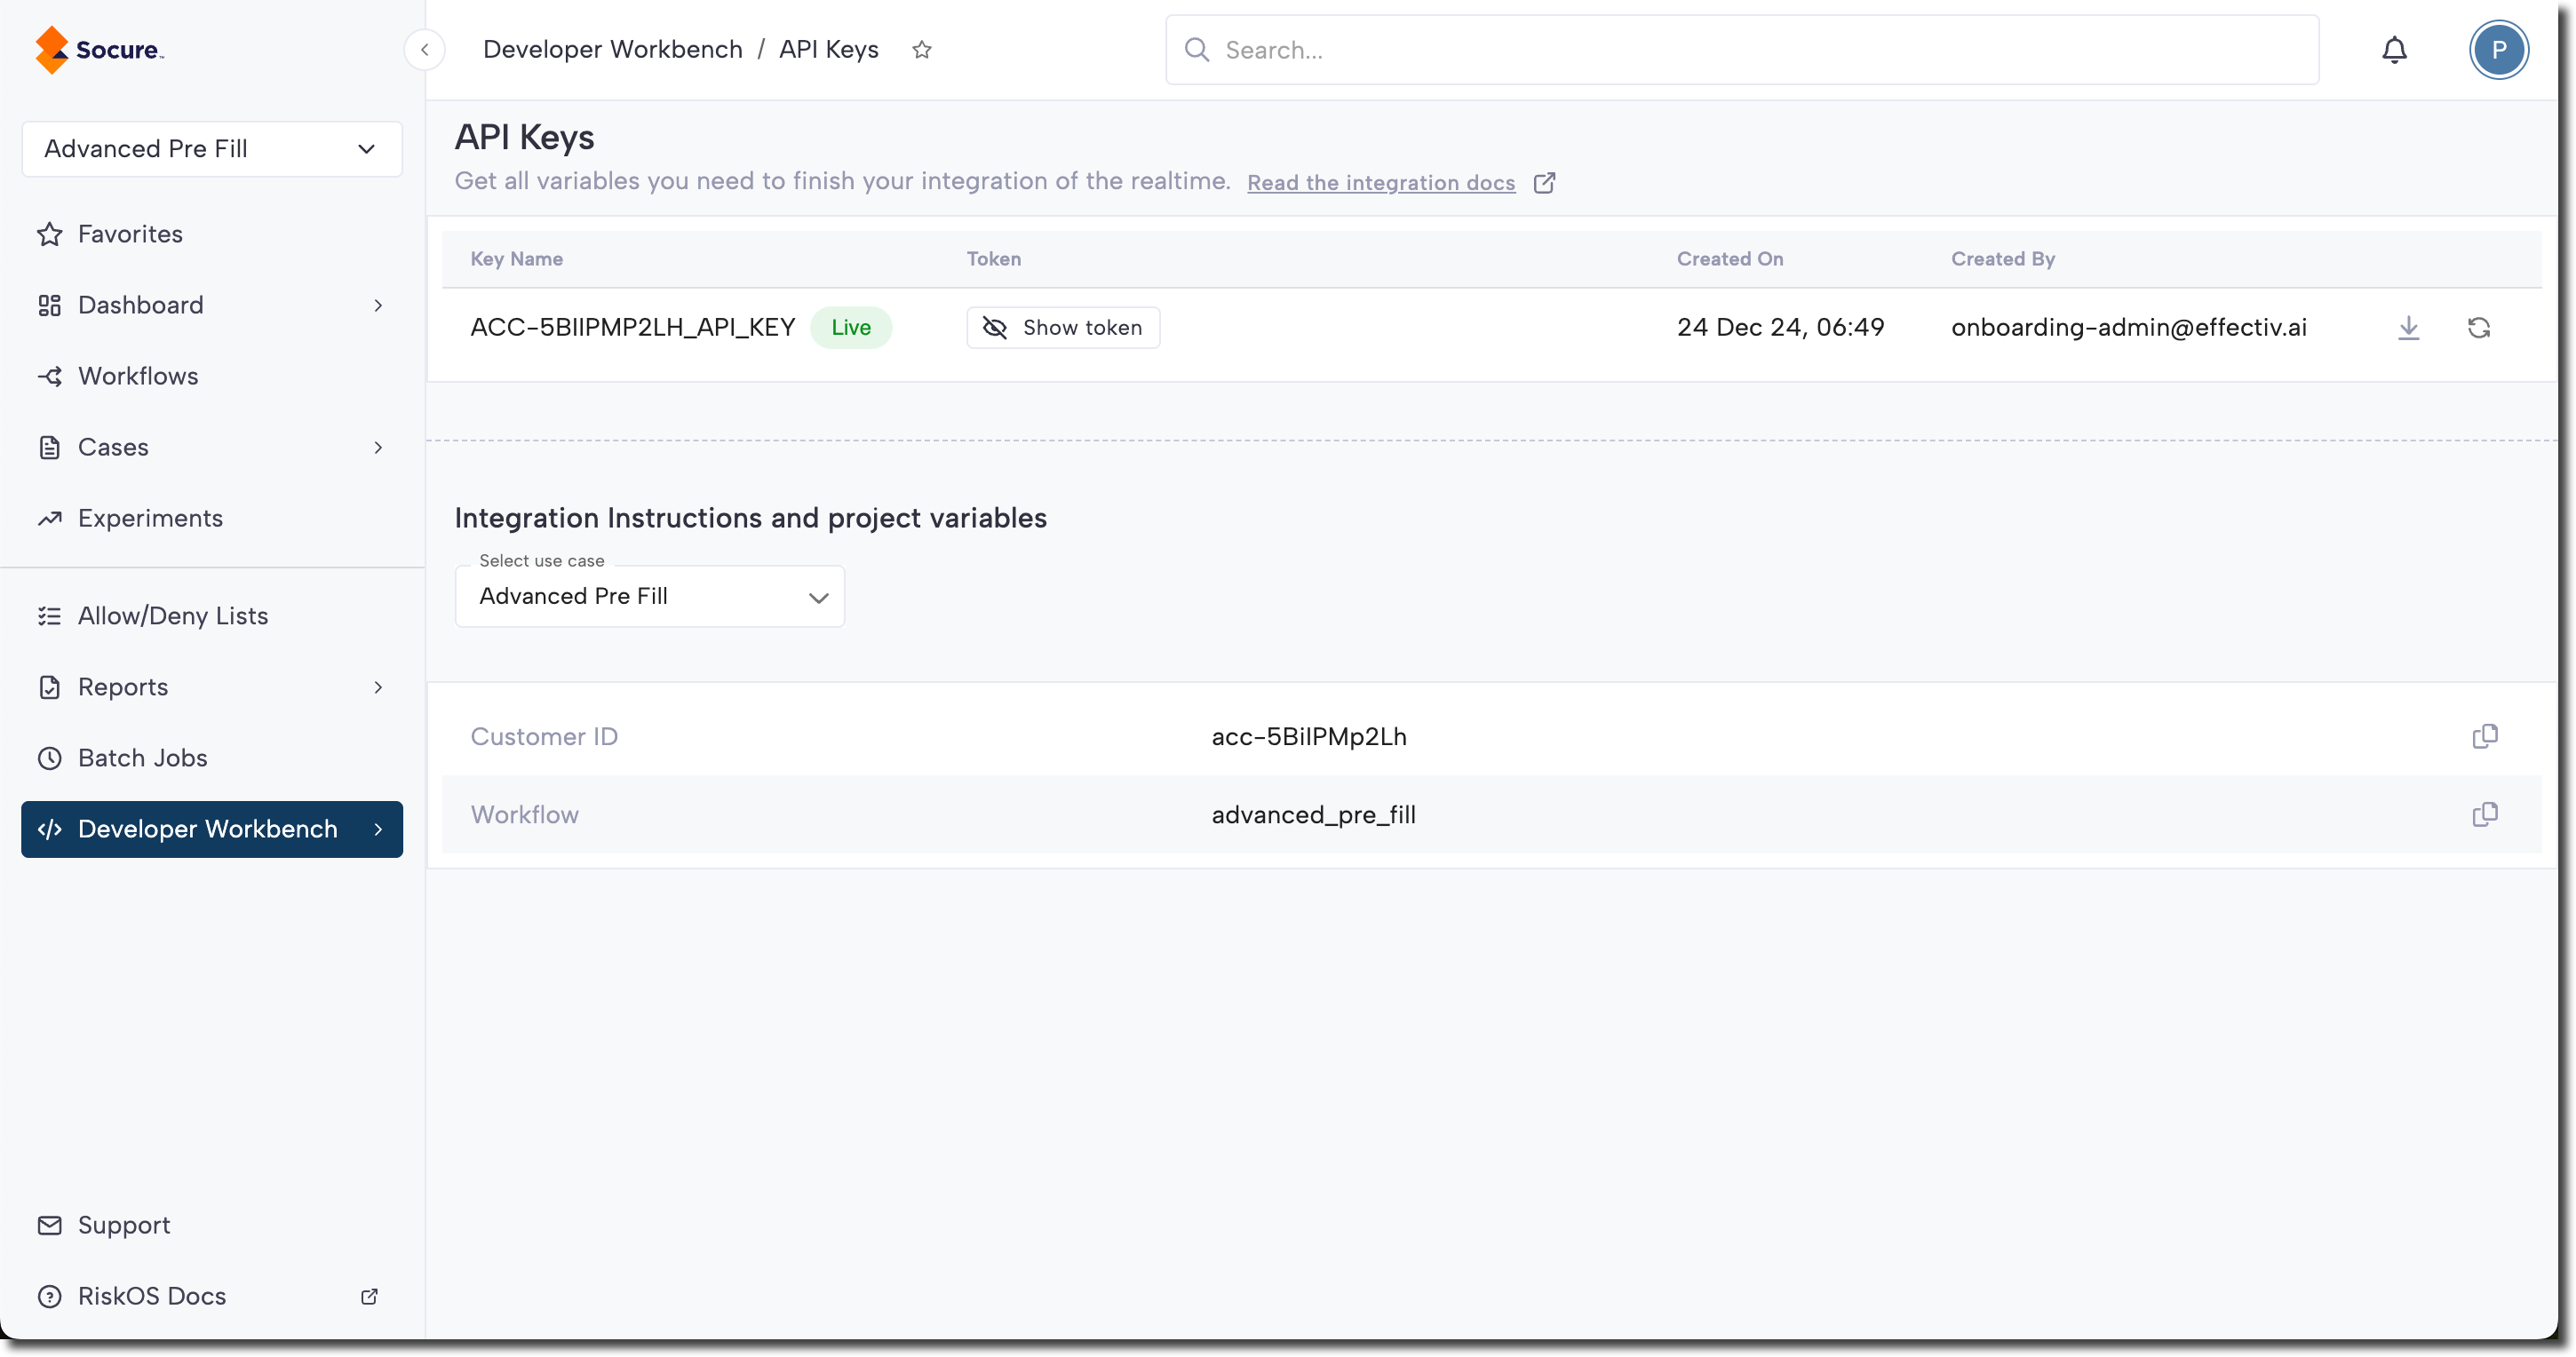The height and width of the screenshot is (1357, 2576).
Task: Open the user profile avatar P
Action: tap(2498, 50)
